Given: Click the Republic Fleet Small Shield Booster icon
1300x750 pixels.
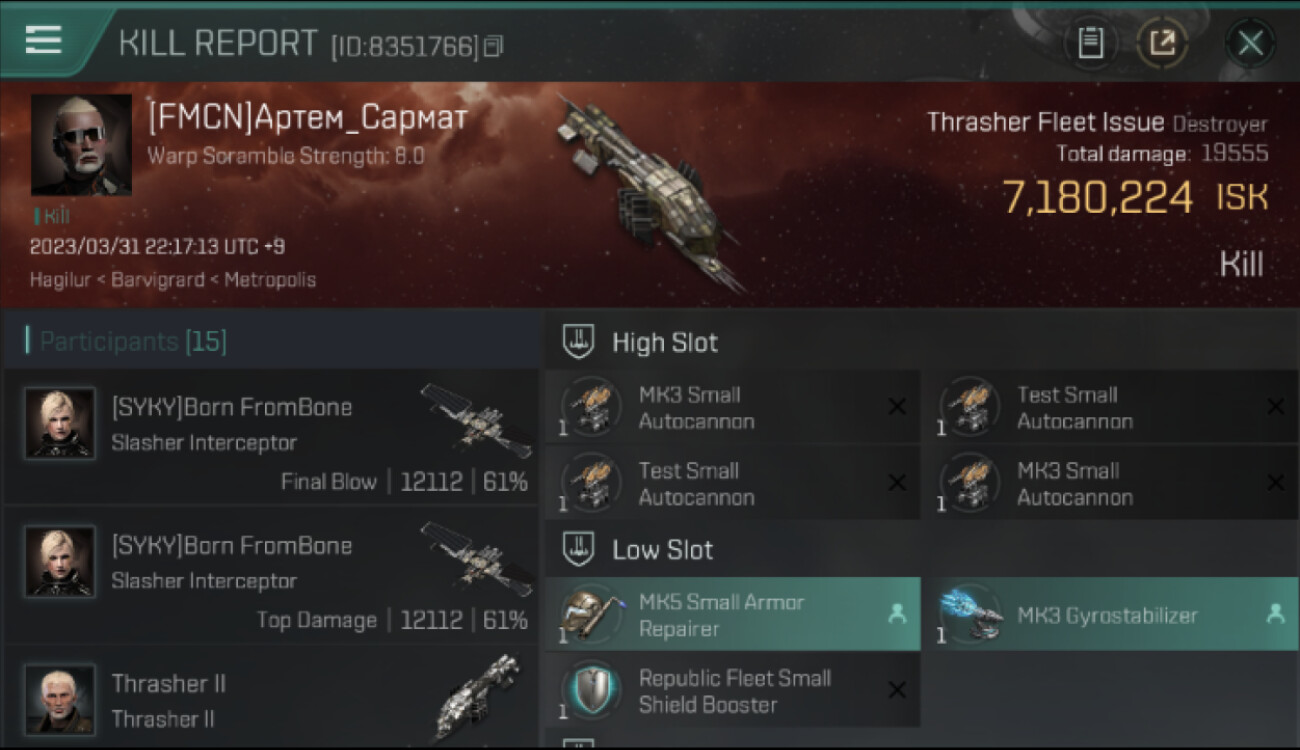Looking at the screenshot, I should tap(590, 690).
